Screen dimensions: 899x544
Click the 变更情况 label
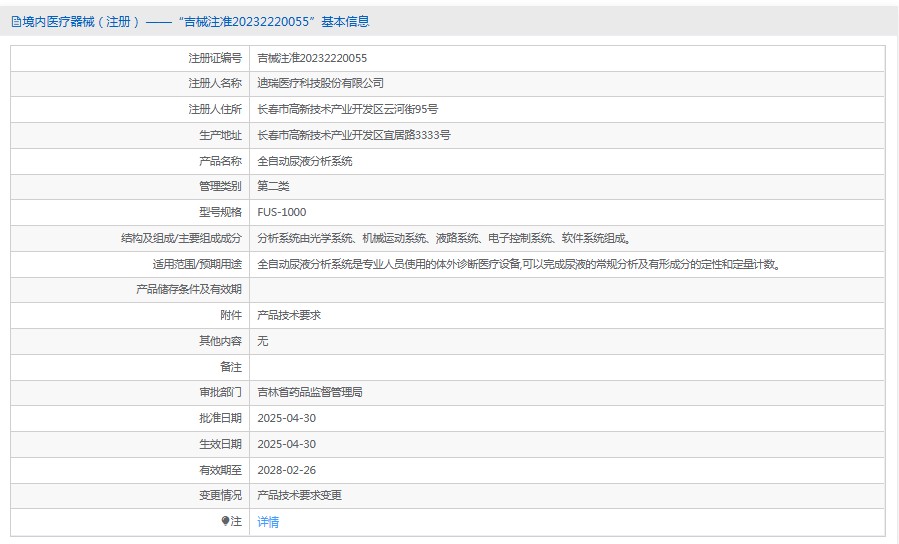220,495
